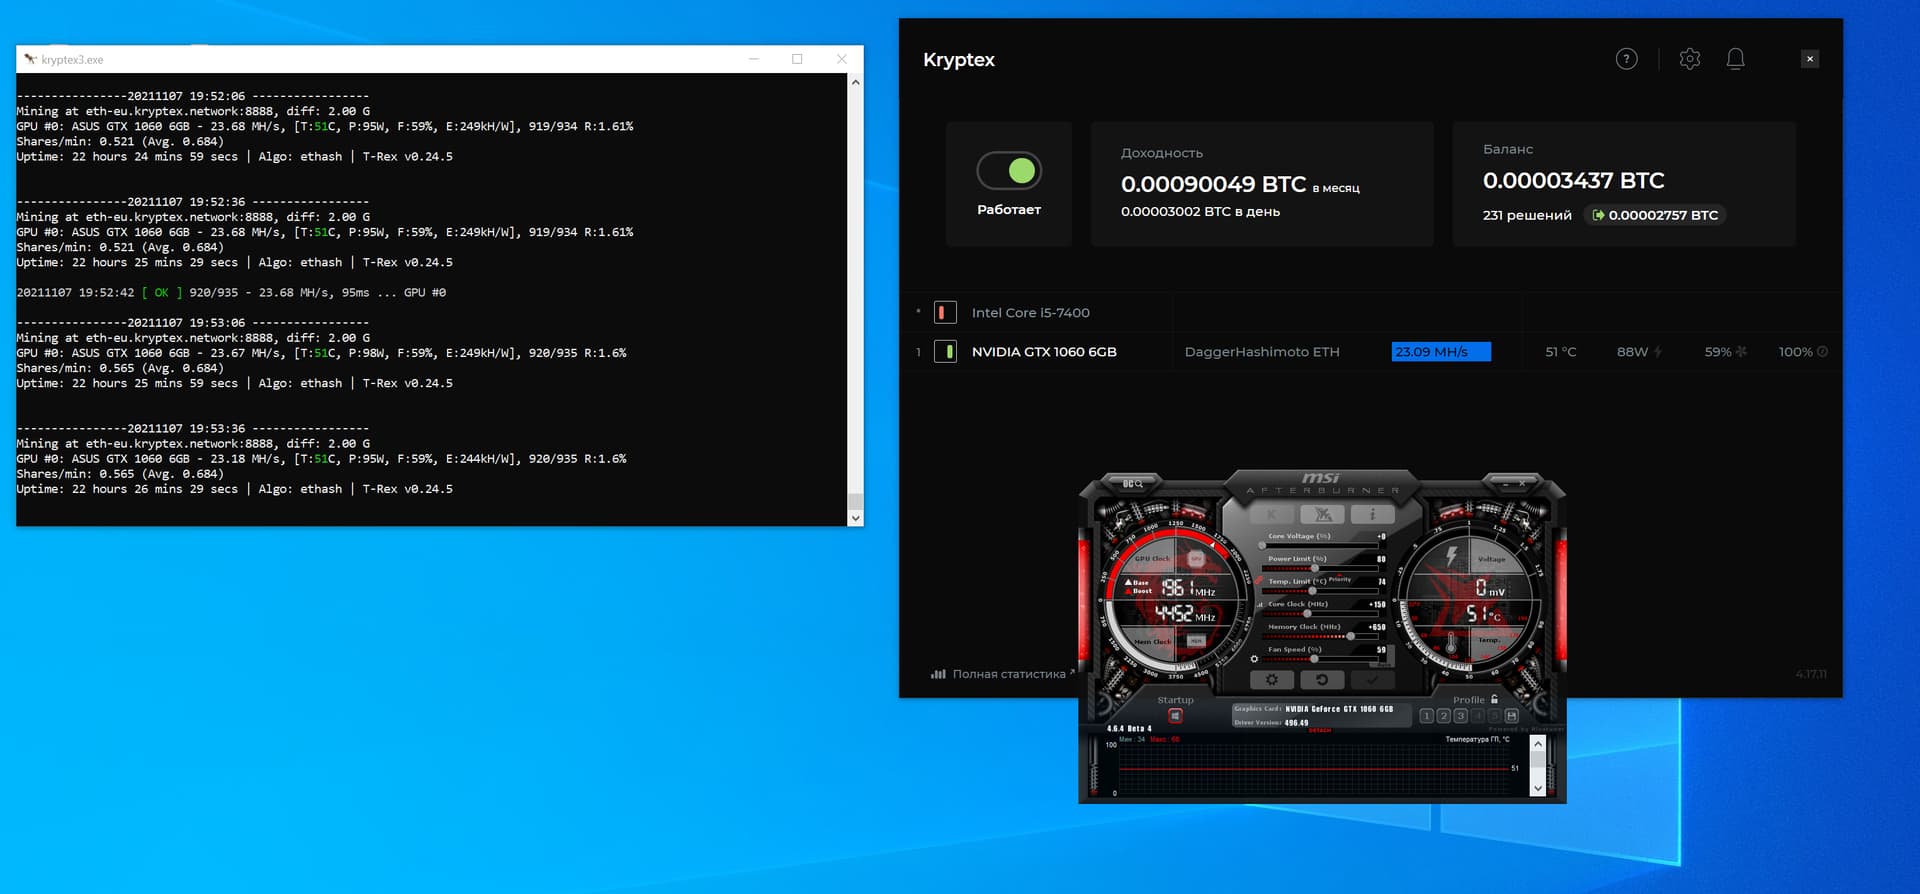Toggle the Profile lock icon
The width and height of the screenshot is (1920, 894).
(1494, 699)
